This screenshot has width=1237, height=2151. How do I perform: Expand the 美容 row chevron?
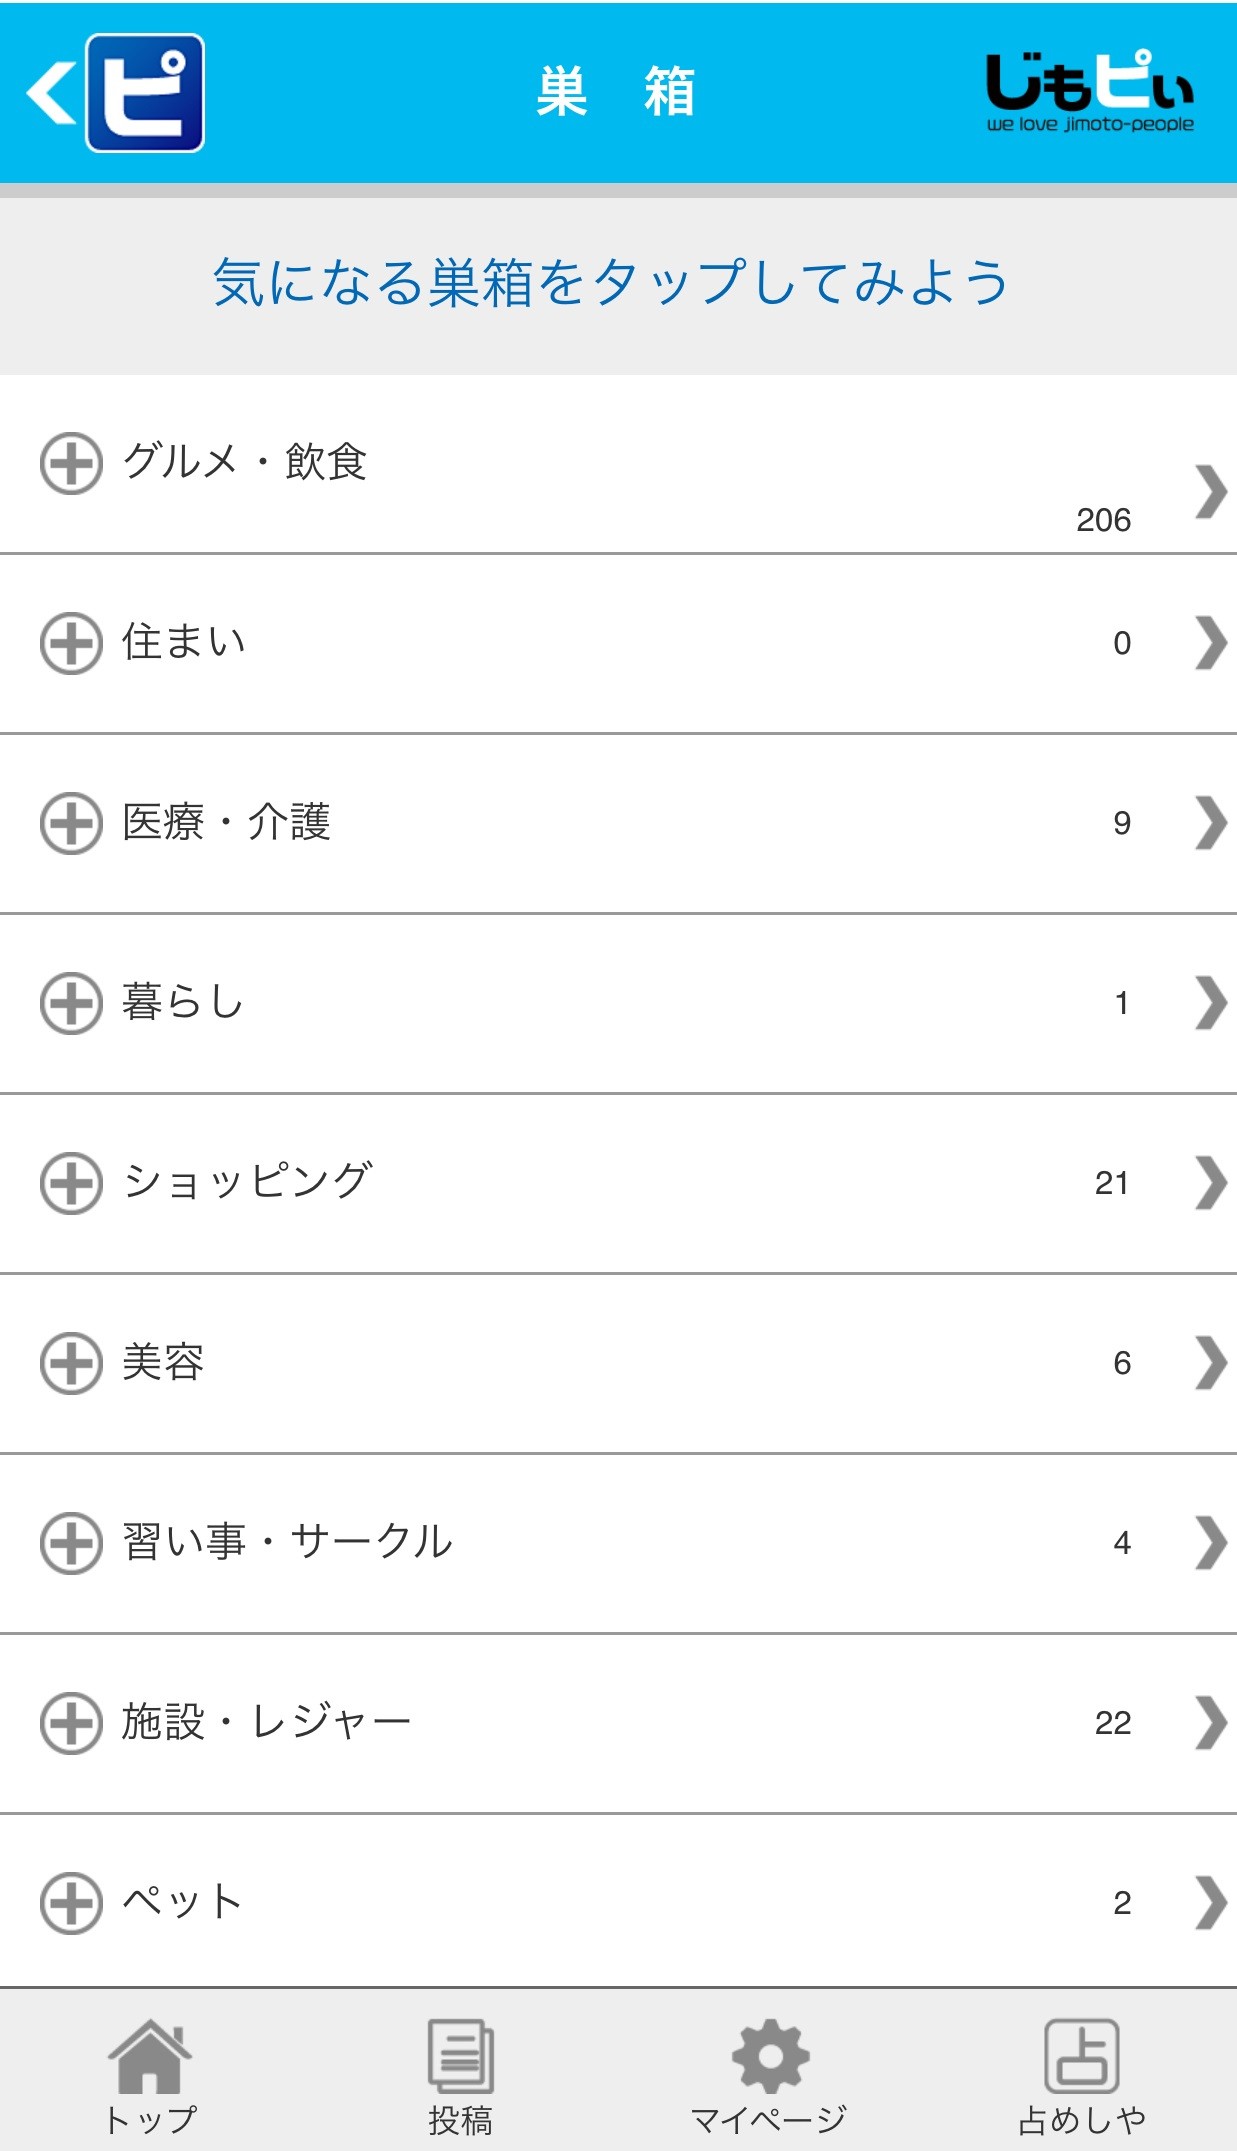tap(1210, 1363)
